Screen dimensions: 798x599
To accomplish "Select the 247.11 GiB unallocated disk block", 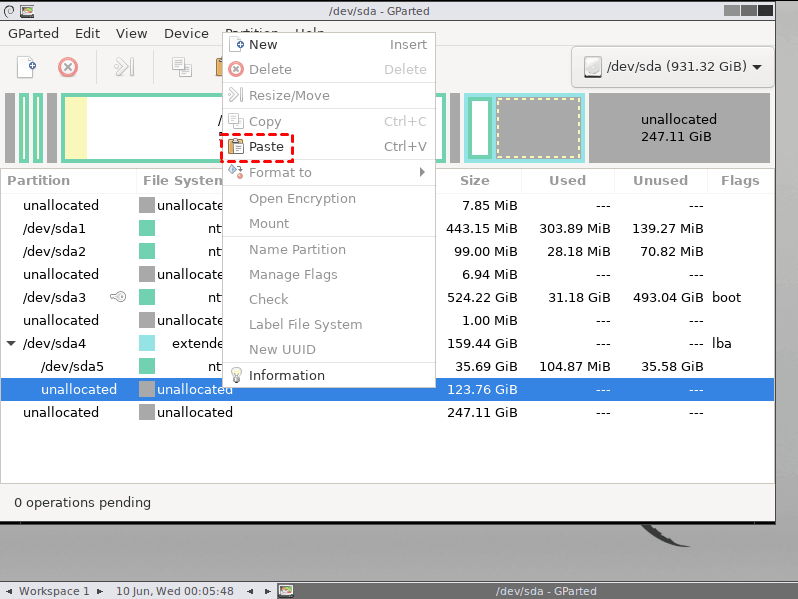I will click(x=679, y=127).
